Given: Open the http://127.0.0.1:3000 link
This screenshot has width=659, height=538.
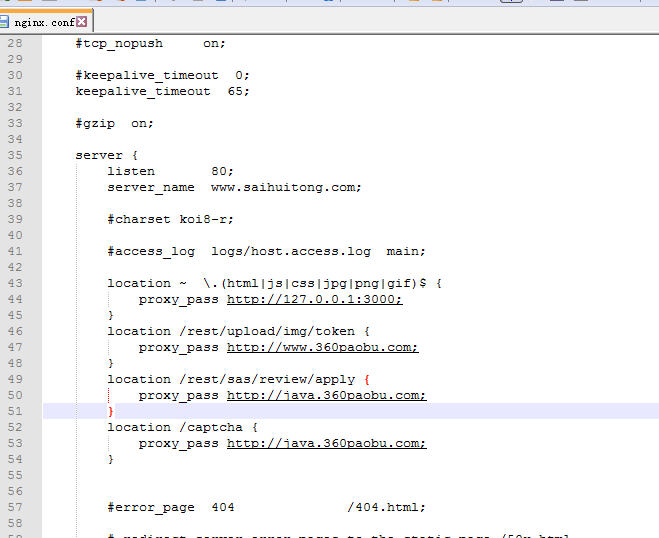Looking at the screenshot, I should (x=314, y=299).
